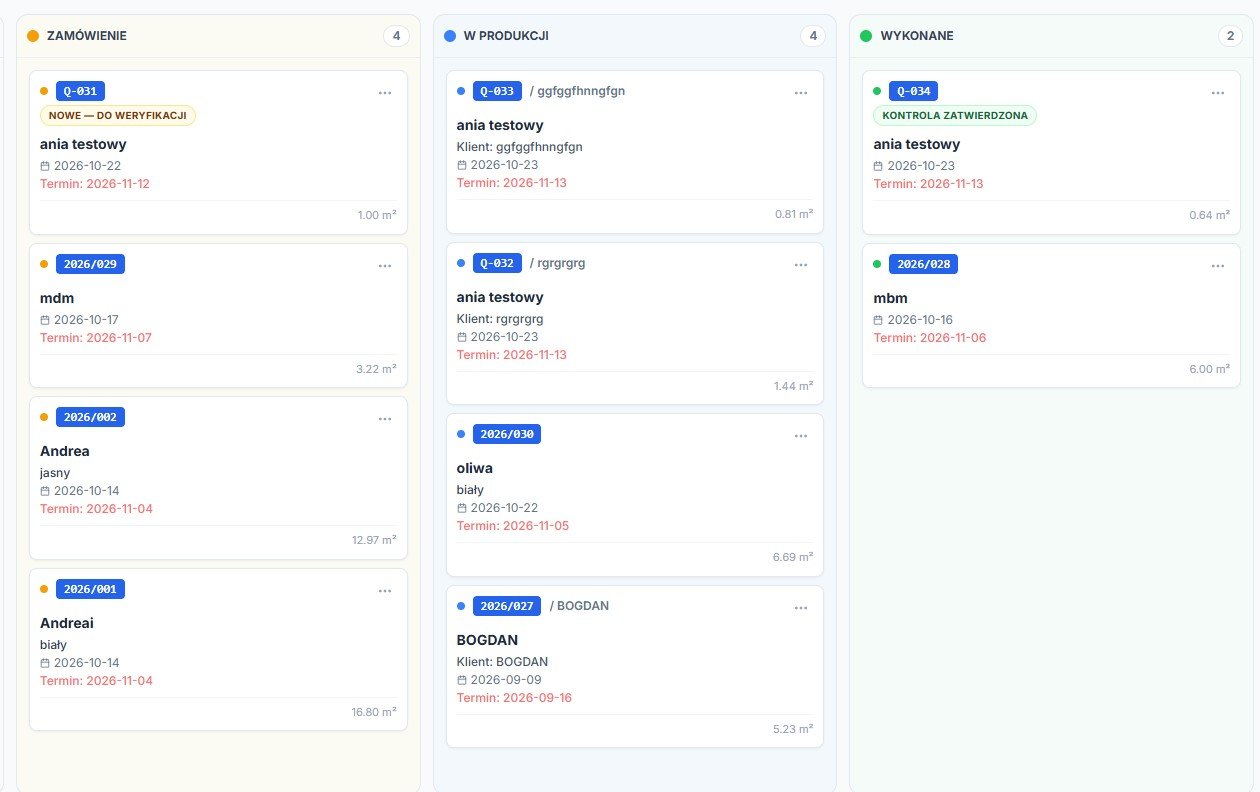Click the count badge in the WYKONANE column
This screenshot has width=1260, height=792.
point(1229,36)
